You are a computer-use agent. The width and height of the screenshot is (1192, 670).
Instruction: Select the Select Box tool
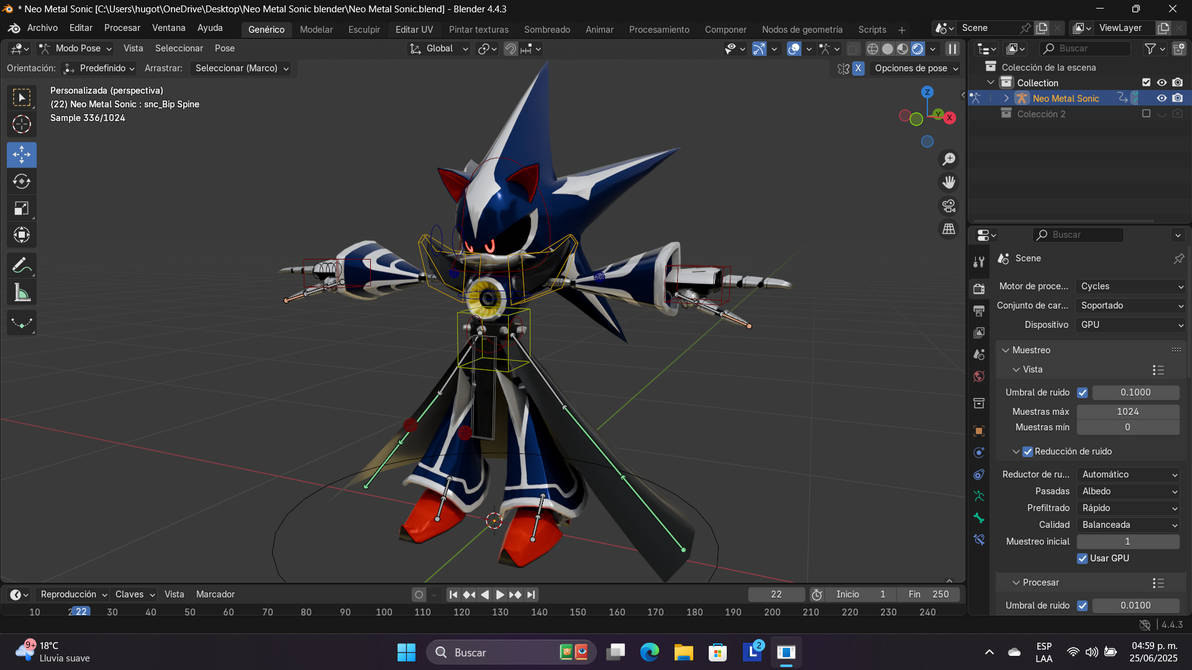(21, 97)
